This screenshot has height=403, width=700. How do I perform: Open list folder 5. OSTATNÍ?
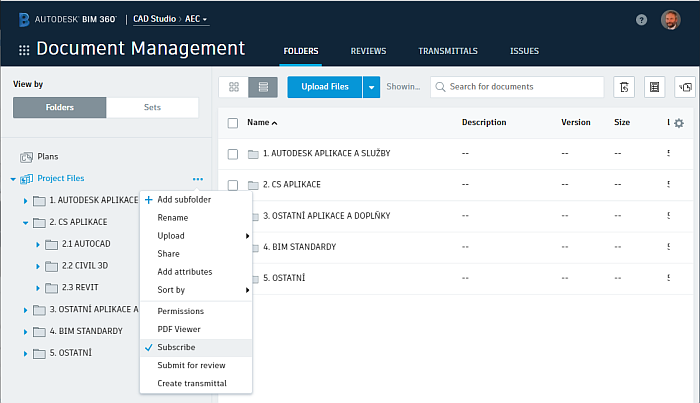(x=284, y=278)
